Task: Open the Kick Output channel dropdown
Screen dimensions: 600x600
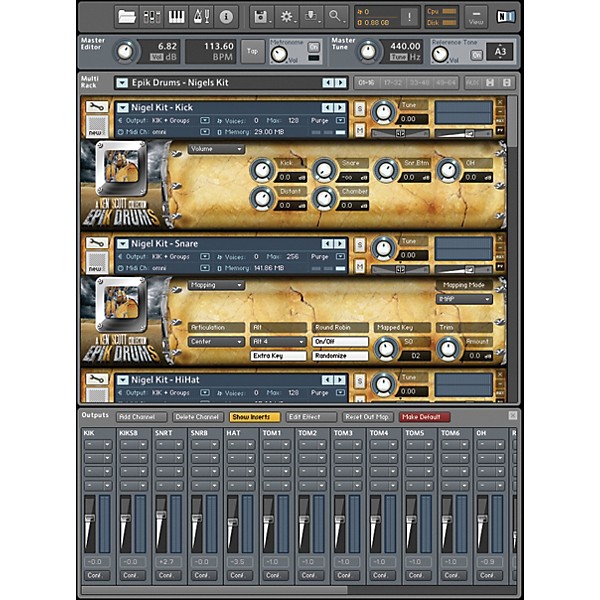Action: (x=205, y=121)
